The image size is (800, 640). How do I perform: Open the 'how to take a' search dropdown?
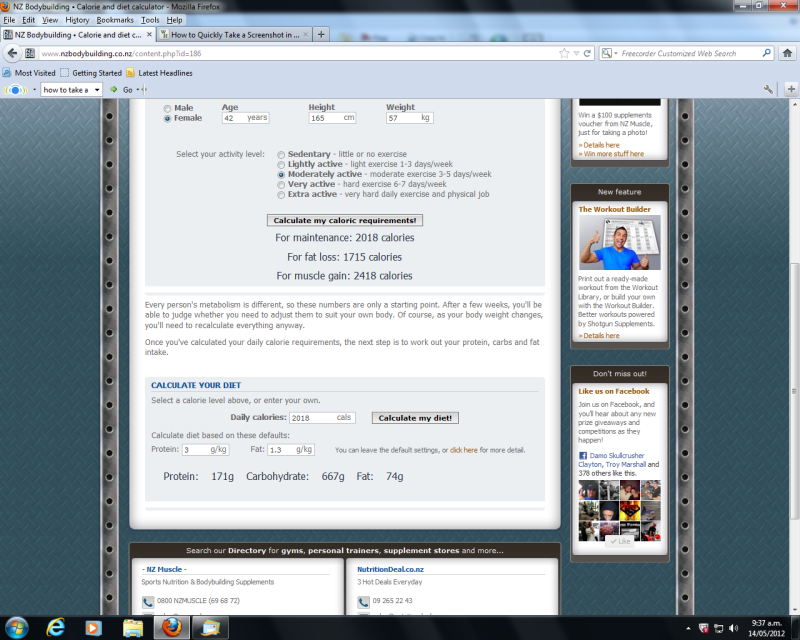point(96,89)
